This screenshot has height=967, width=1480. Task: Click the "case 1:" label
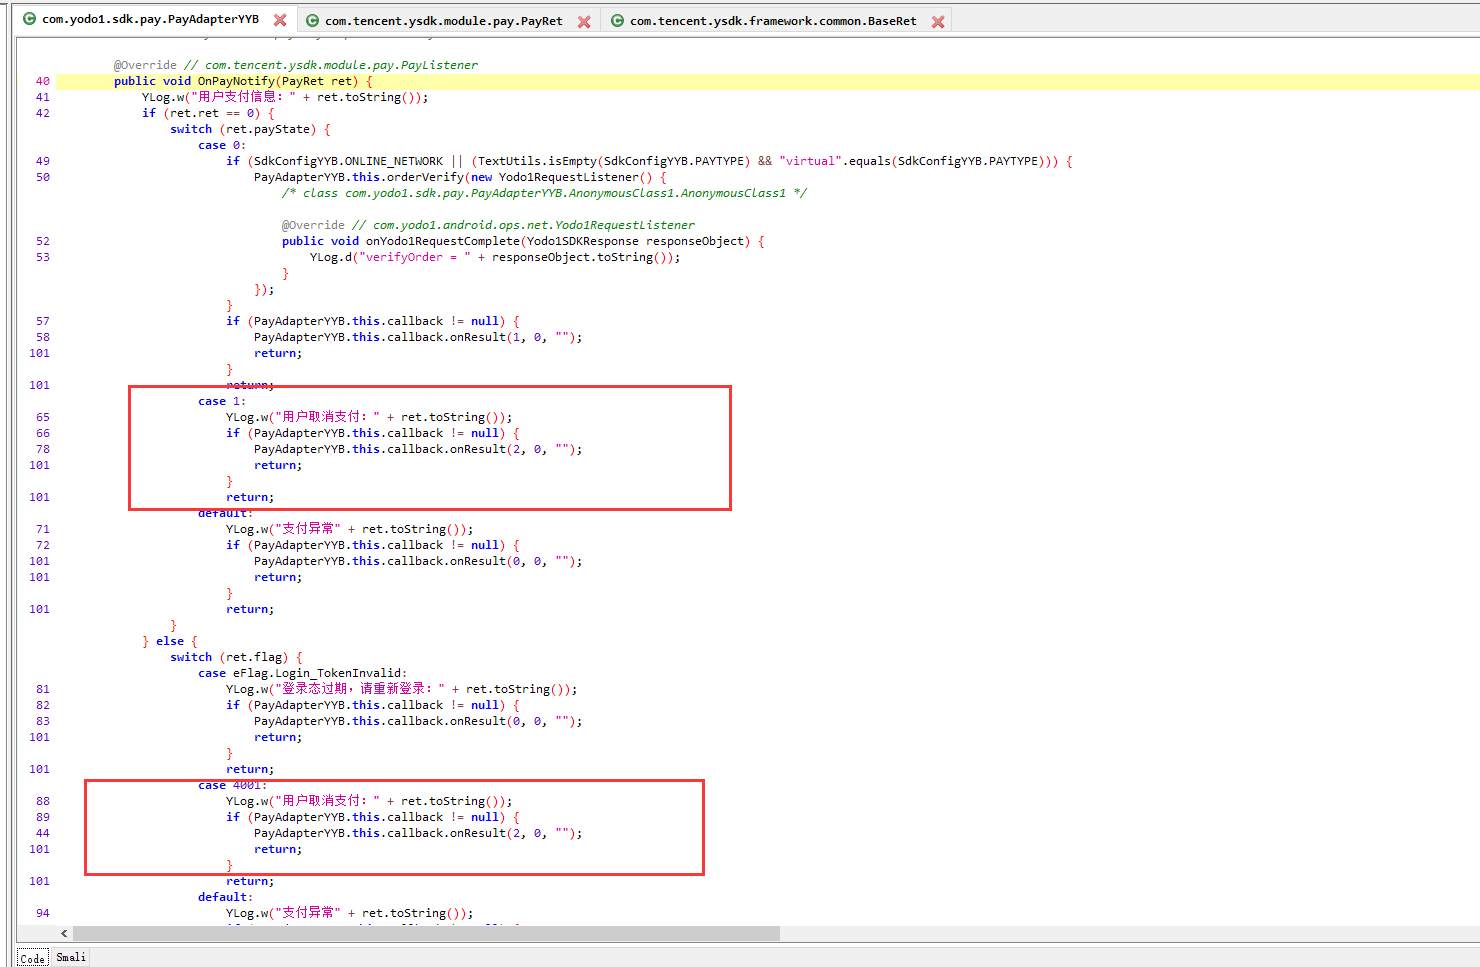222,401
